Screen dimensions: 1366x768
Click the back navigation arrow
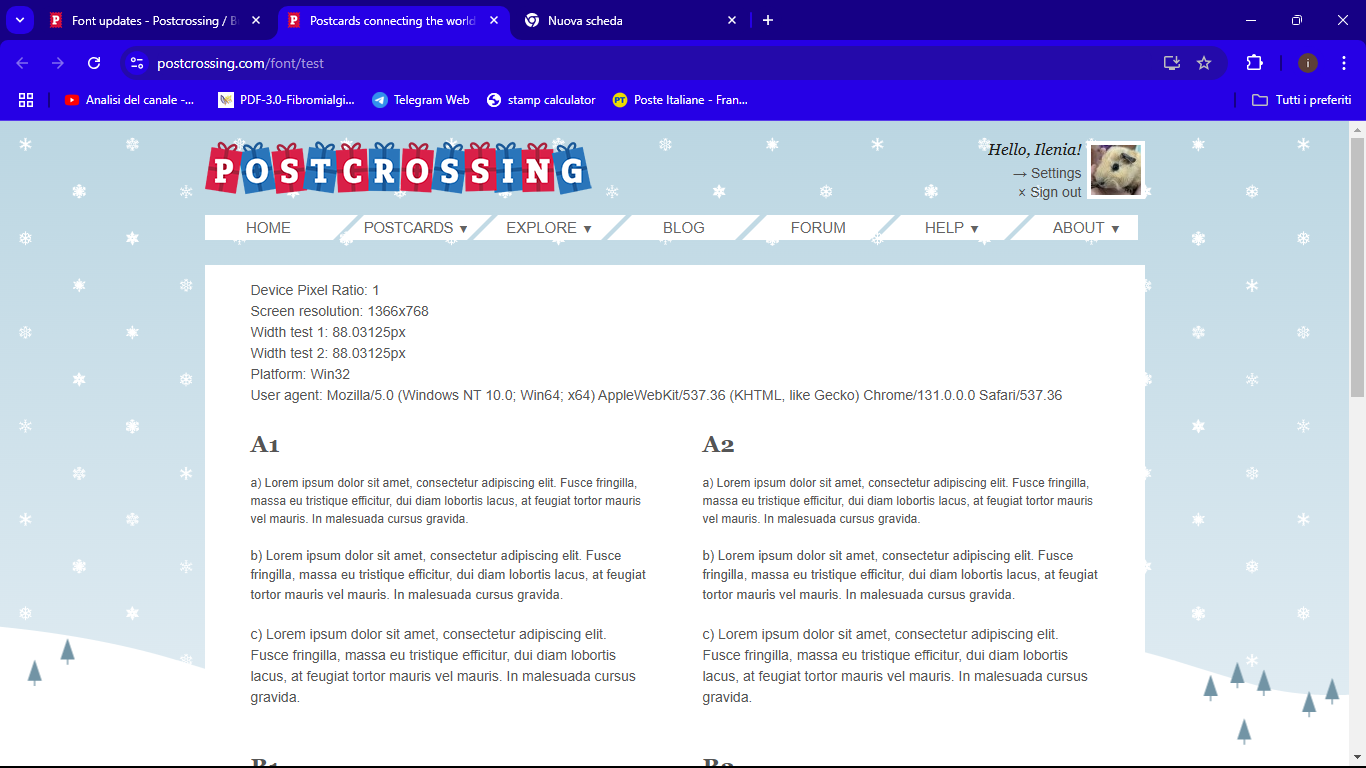pos(23,63)
